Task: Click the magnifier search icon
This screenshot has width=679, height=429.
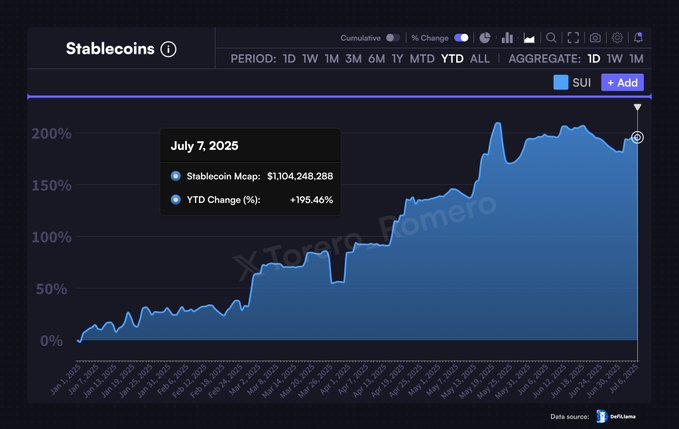Action: coord(551,38)
